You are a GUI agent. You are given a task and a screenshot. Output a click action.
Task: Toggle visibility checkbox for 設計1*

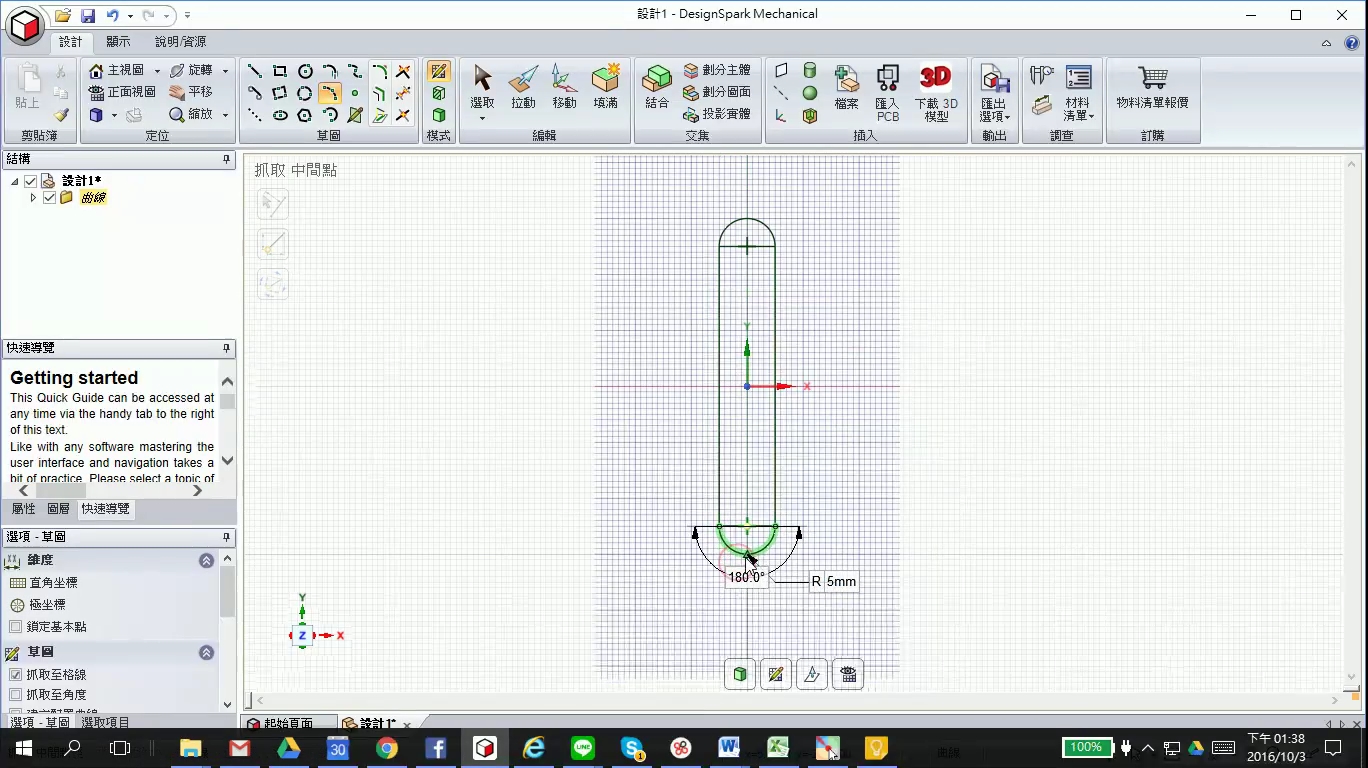click(31, 181)
